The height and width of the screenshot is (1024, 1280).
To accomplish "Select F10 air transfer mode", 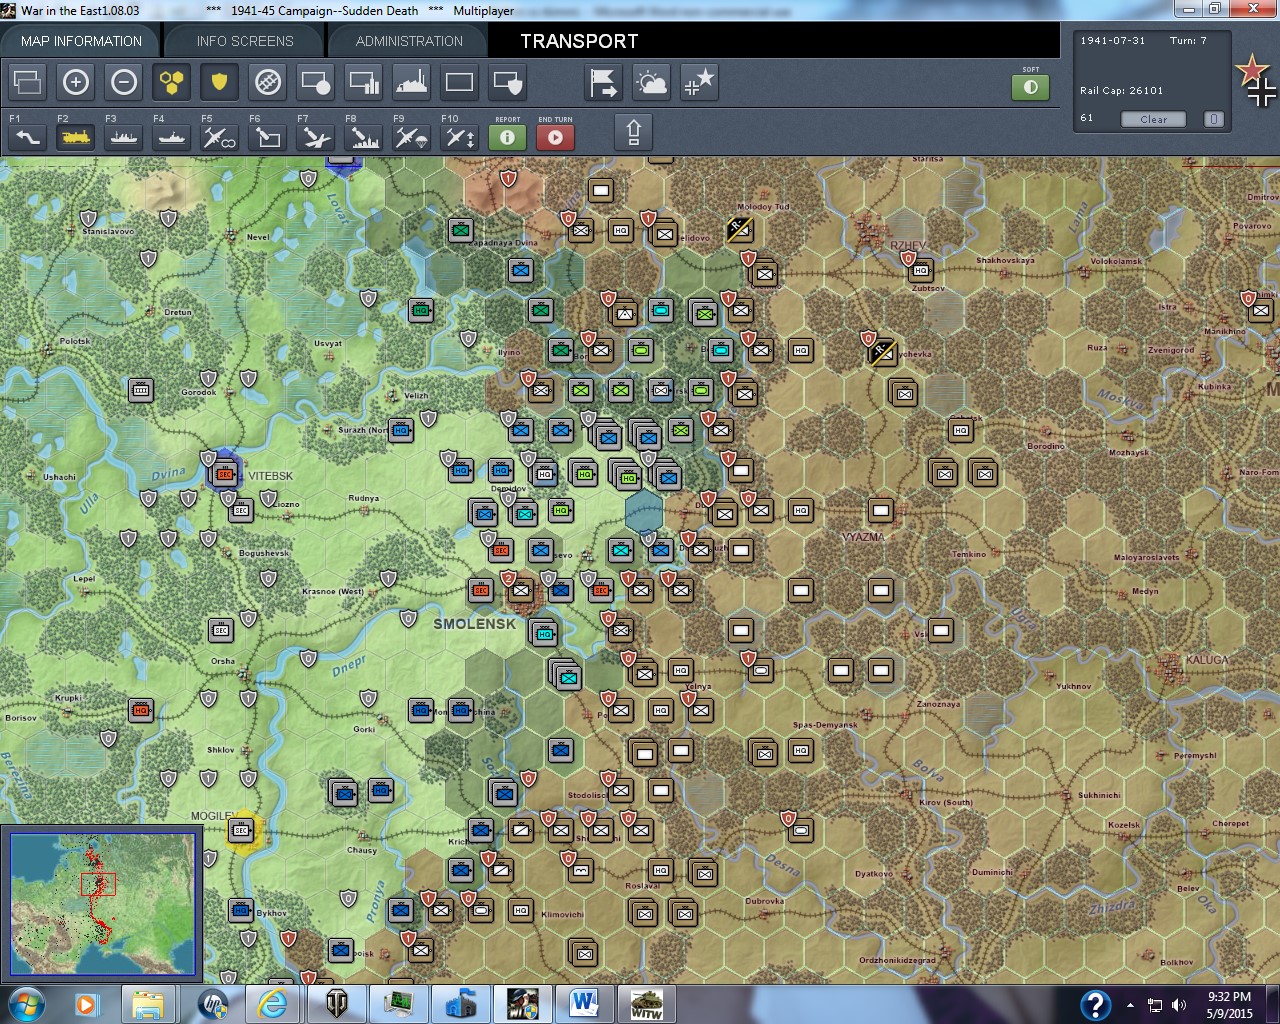I will click(x=459, y=136).
